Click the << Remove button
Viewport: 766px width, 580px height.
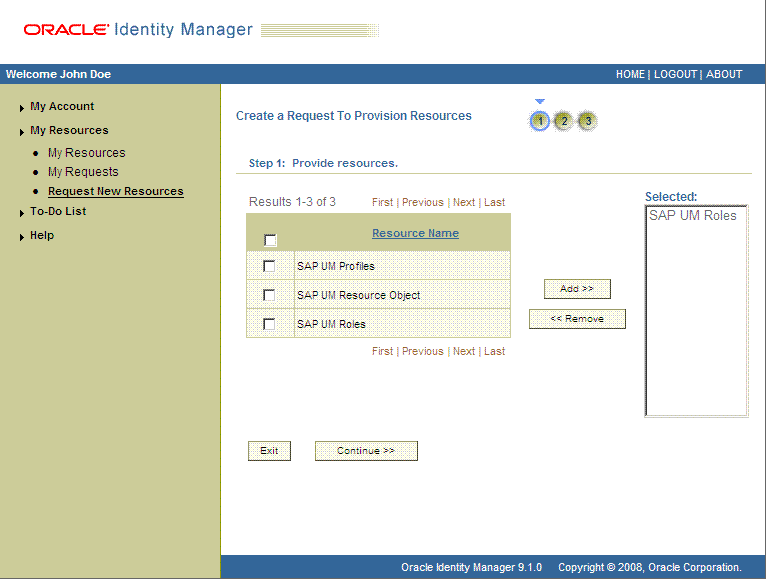[x=577, y=319]
